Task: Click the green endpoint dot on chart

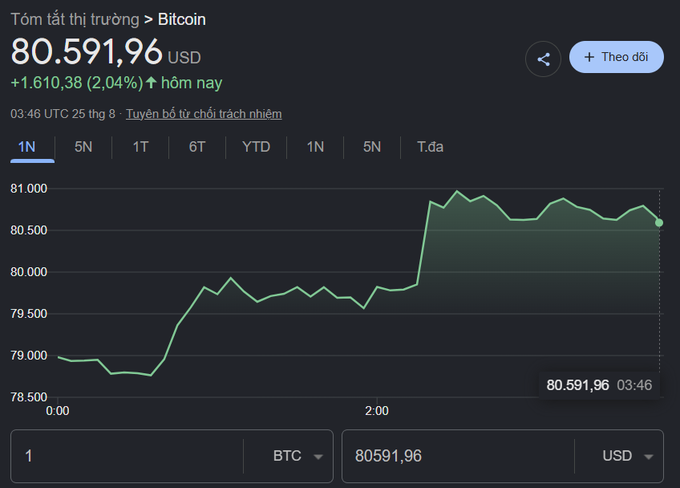Action: pos(659,223)
